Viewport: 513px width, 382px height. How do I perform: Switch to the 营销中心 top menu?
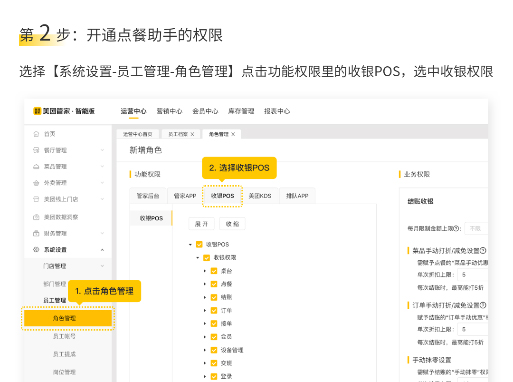169,111
